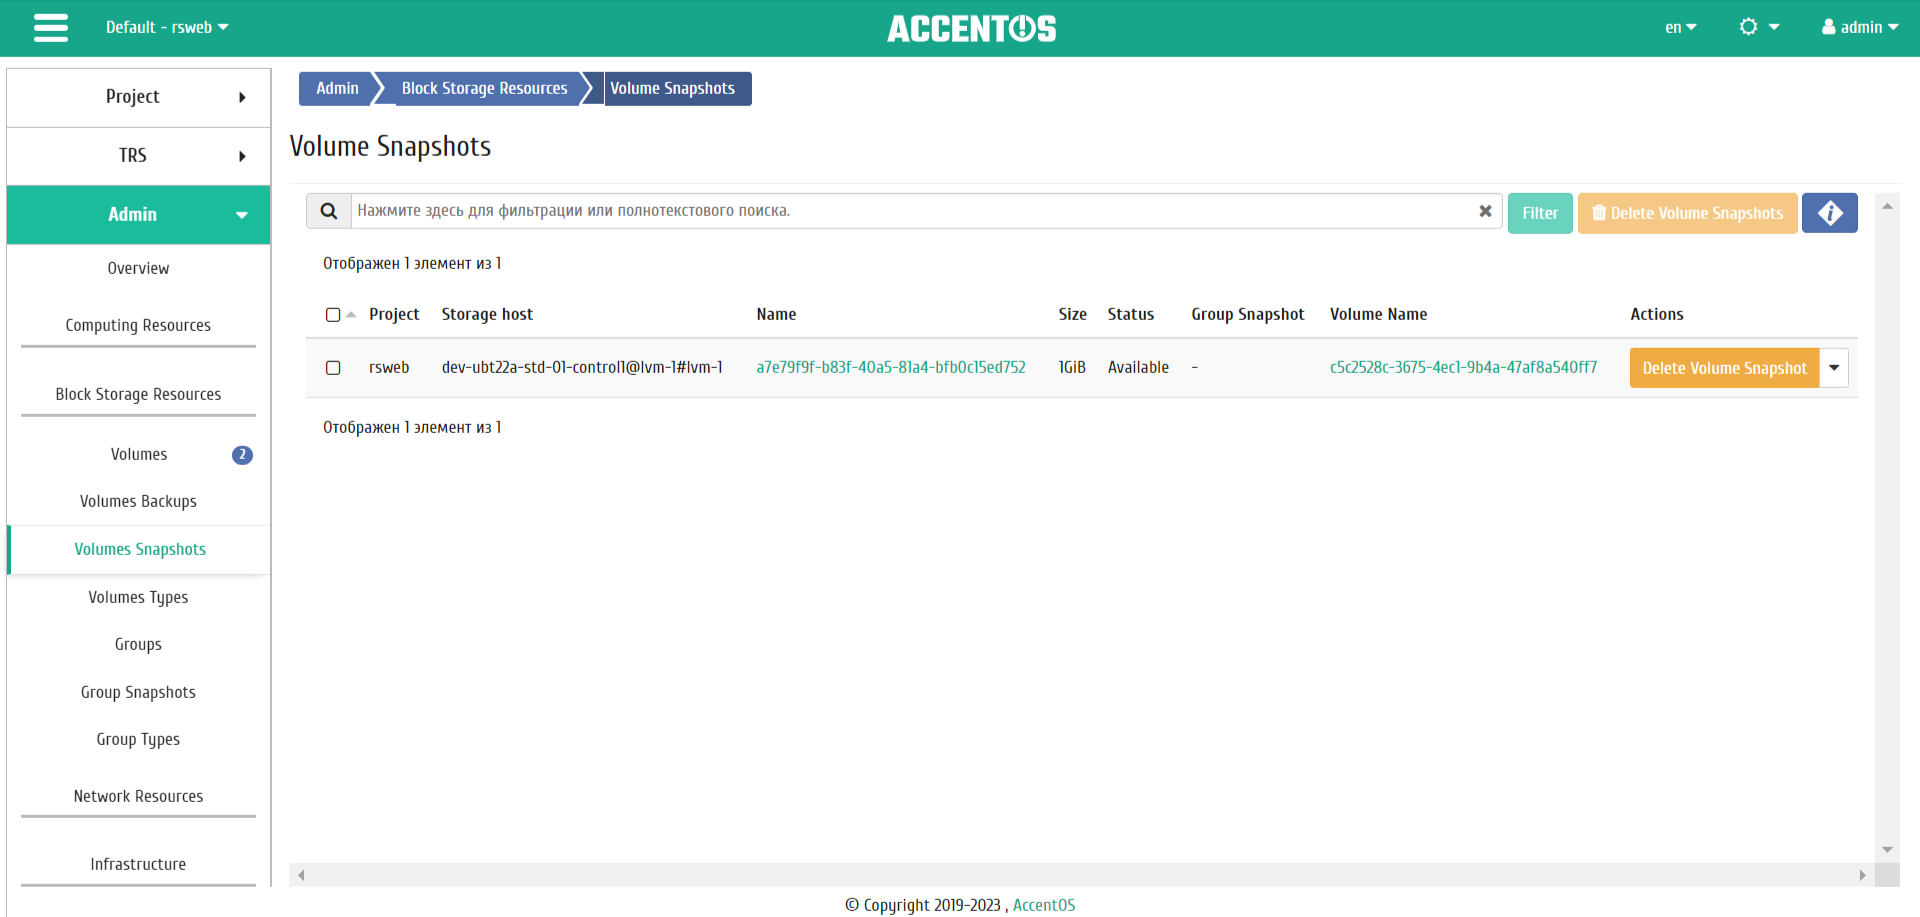Tick the checkbox for rsweb snapshot row
The height and width of the screenshot is (917, 1920).
tap(333, 368)
